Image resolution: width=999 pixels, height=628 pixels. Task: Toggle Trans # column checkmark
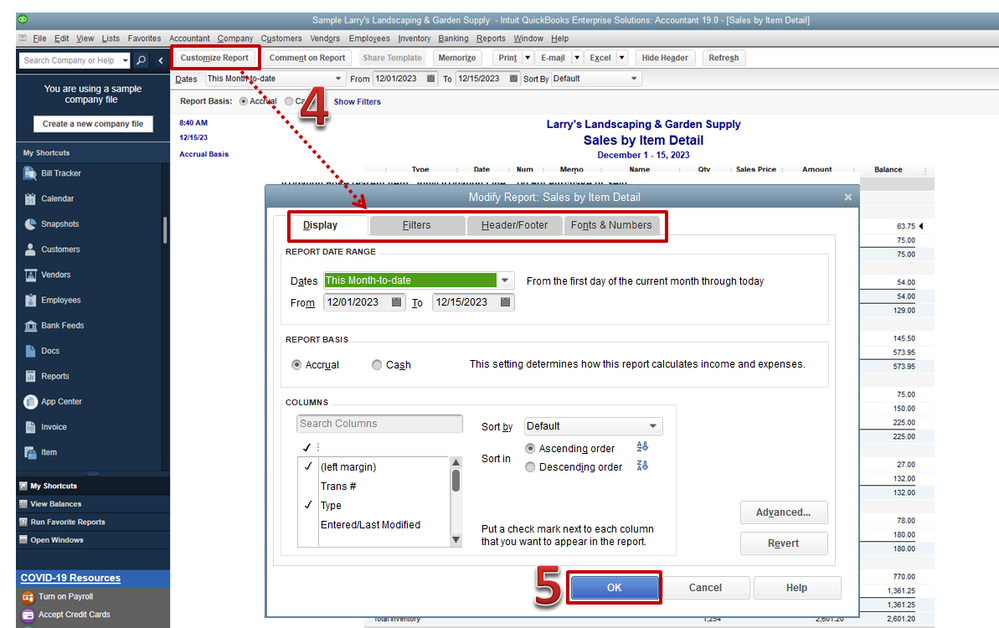click(308, 486)
